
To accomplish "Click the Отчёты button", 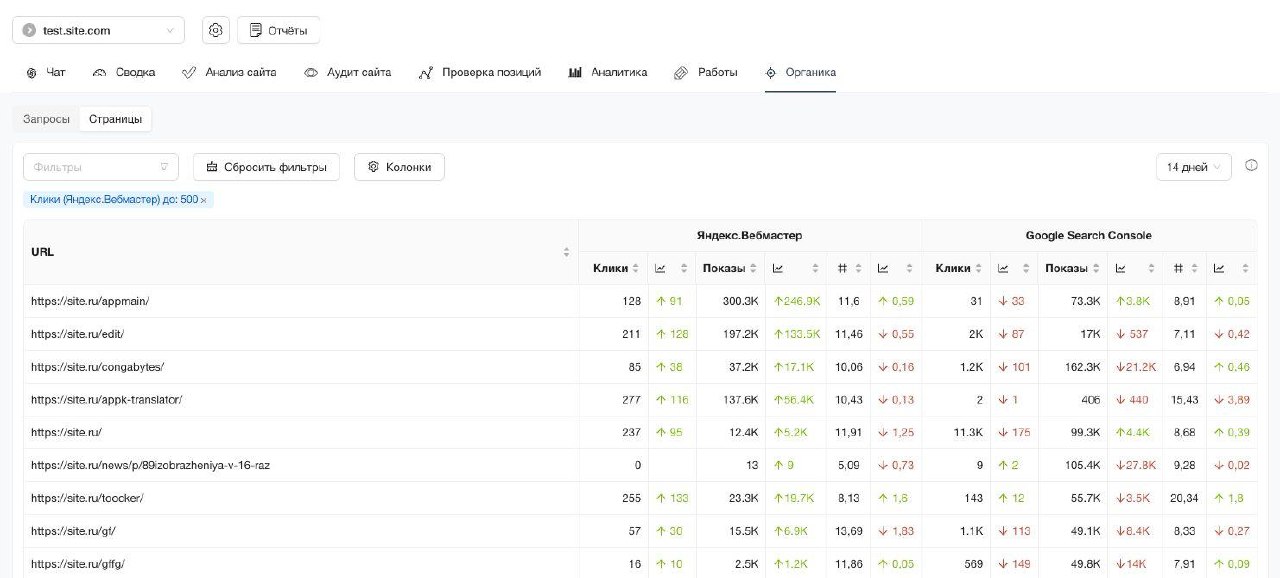I will pos(278,31).
